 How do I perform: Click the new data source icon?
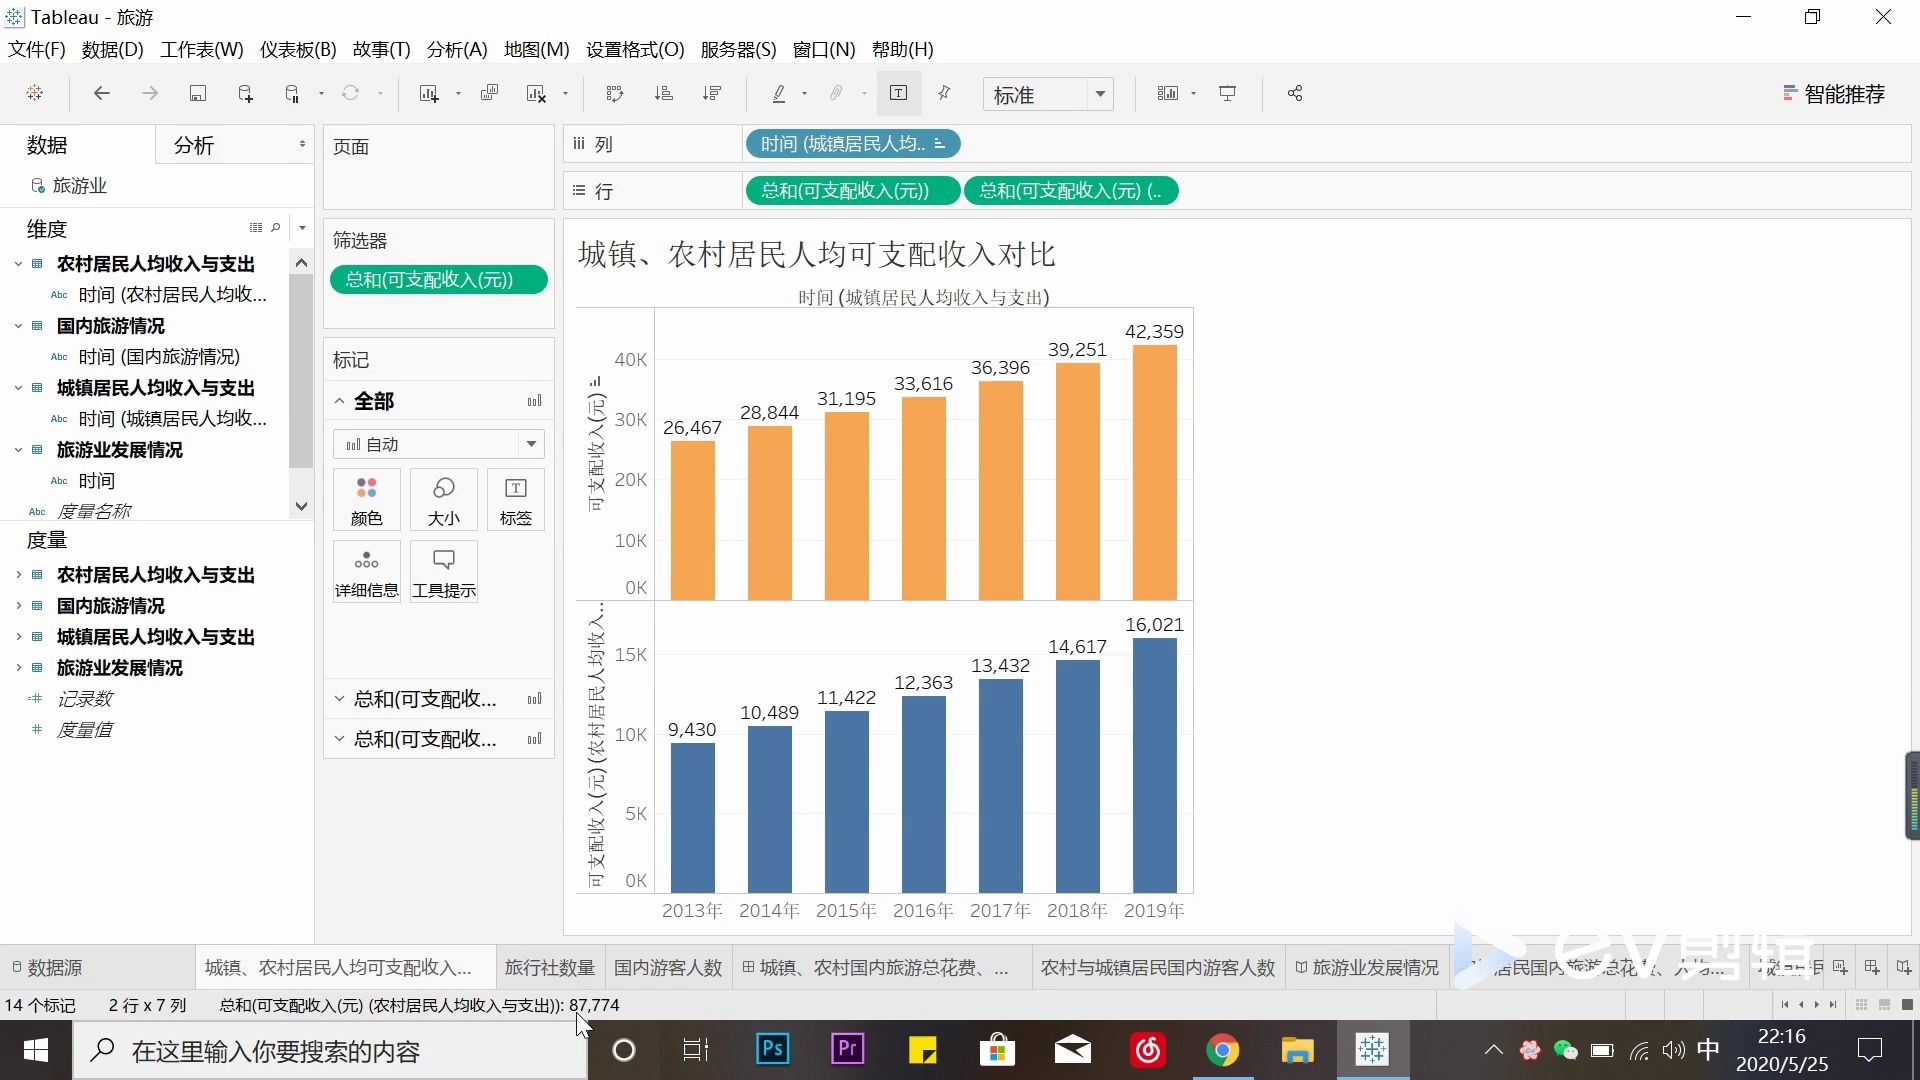pos(245,94)
